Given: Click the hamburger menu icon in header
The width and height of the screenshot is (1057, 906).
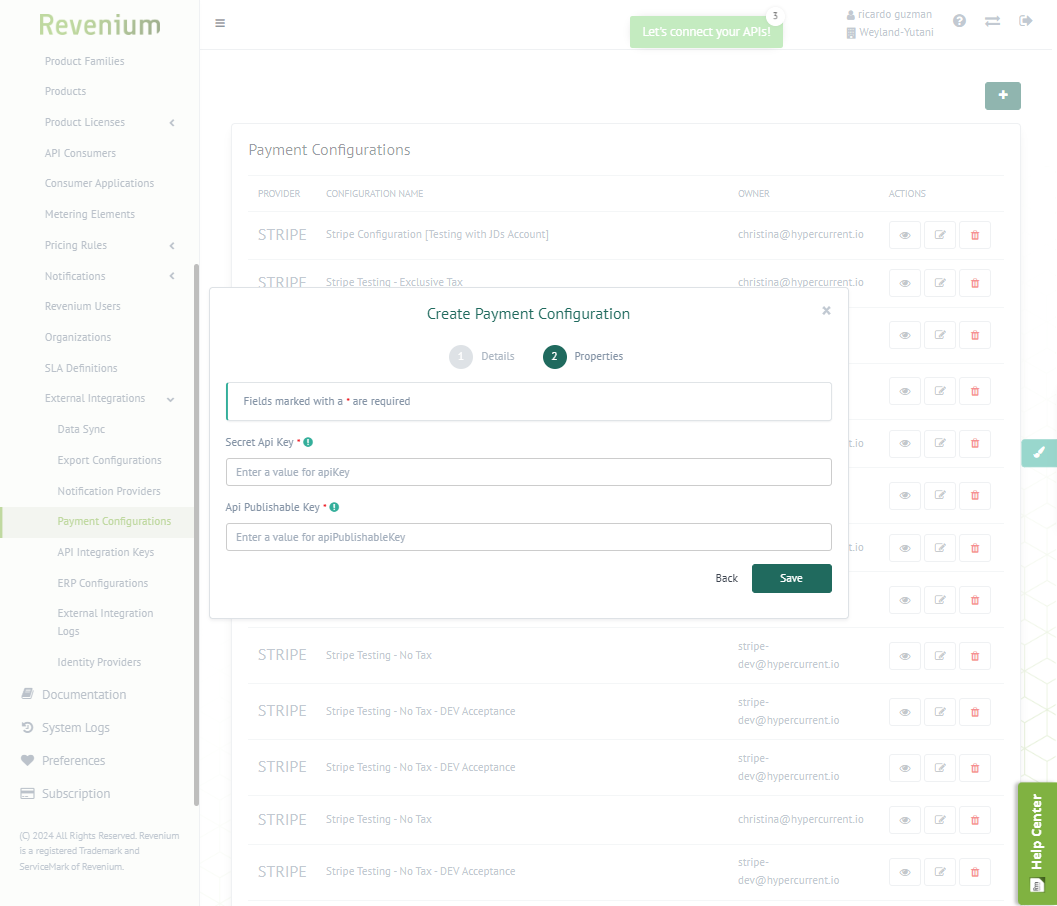Looking at the screenshot, I should tap(220, 23).
